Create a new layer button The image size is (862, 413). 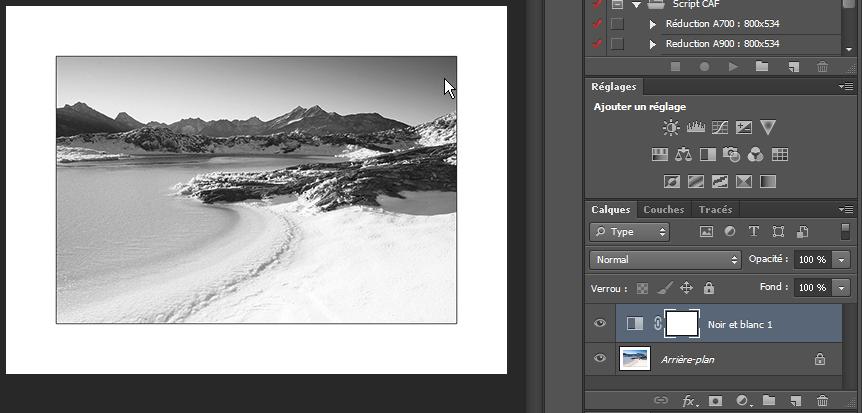(793, 401)
